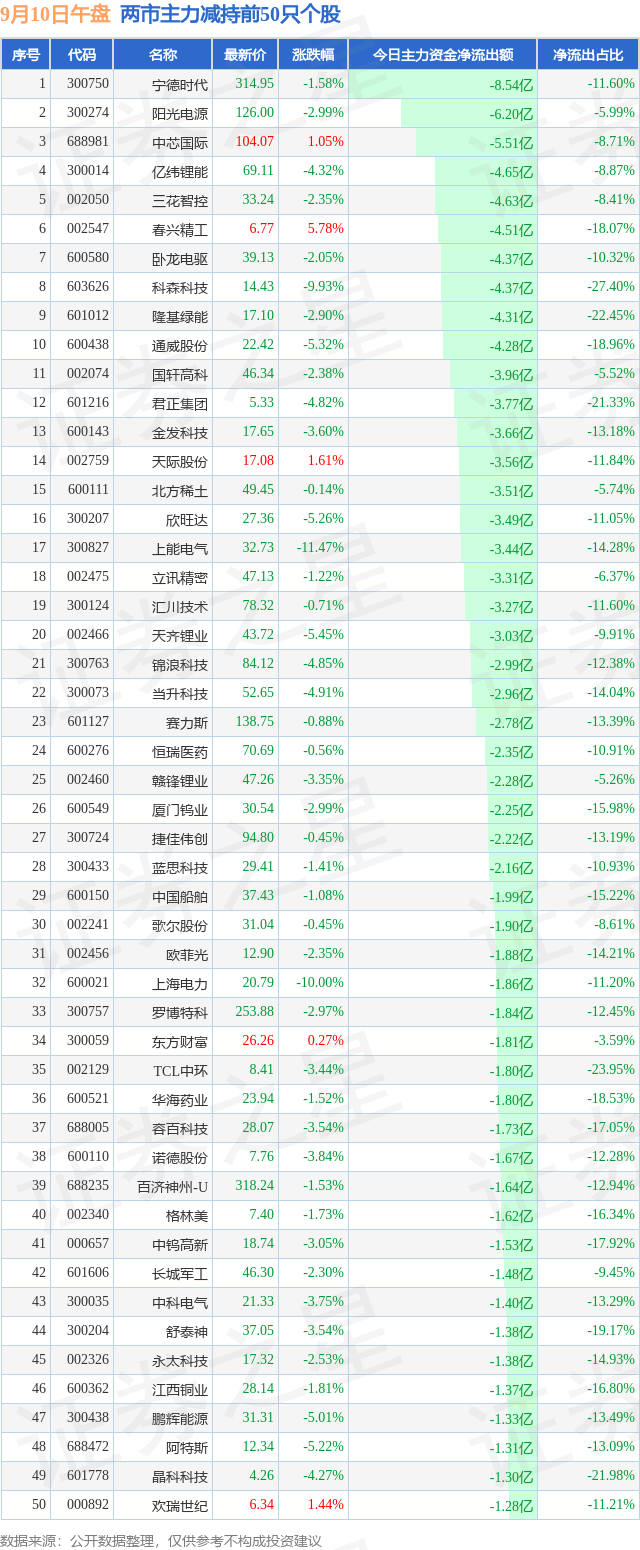Select the stock name 卧龙电驱
Screen dimensions: 640x1550
click(180, 259)
